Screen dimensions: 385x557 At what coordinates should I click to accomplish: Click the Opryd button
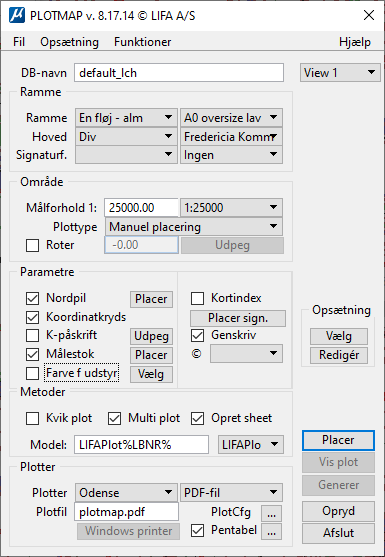[x=338, y=511]
